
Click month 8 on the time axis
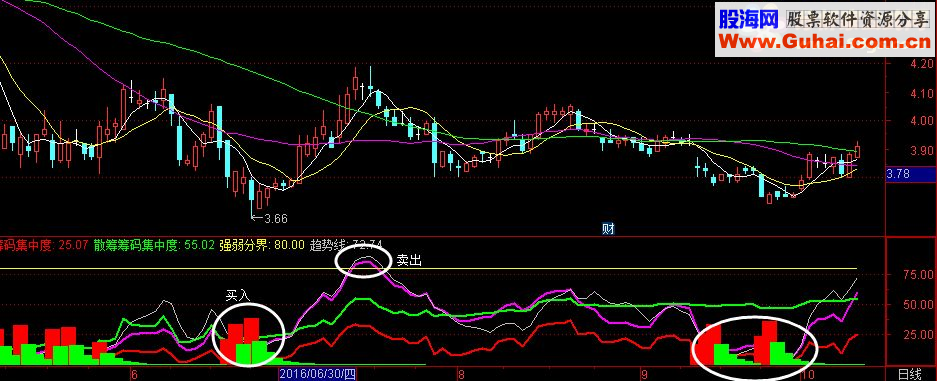tap(461, 375)
